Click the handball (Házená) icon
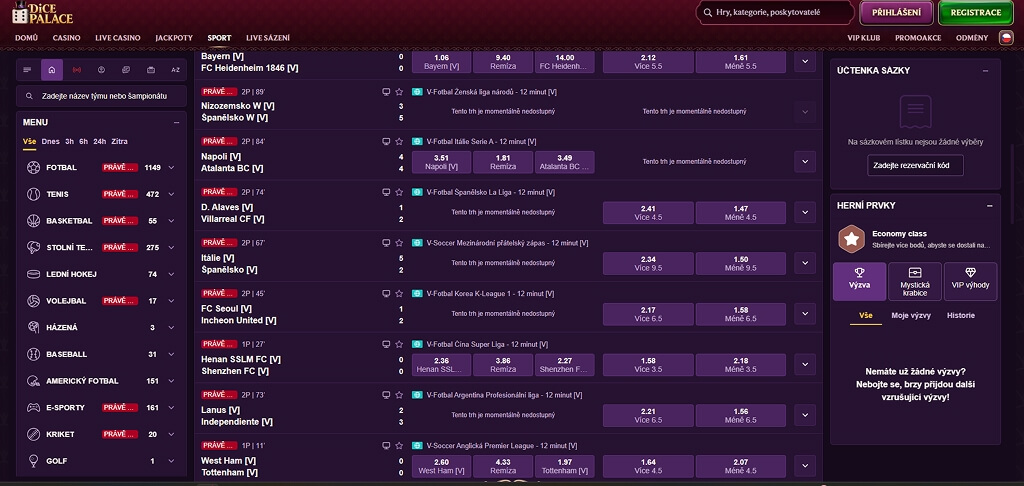The height and width of the screenshot is (486, 1024). coord(33,328)
